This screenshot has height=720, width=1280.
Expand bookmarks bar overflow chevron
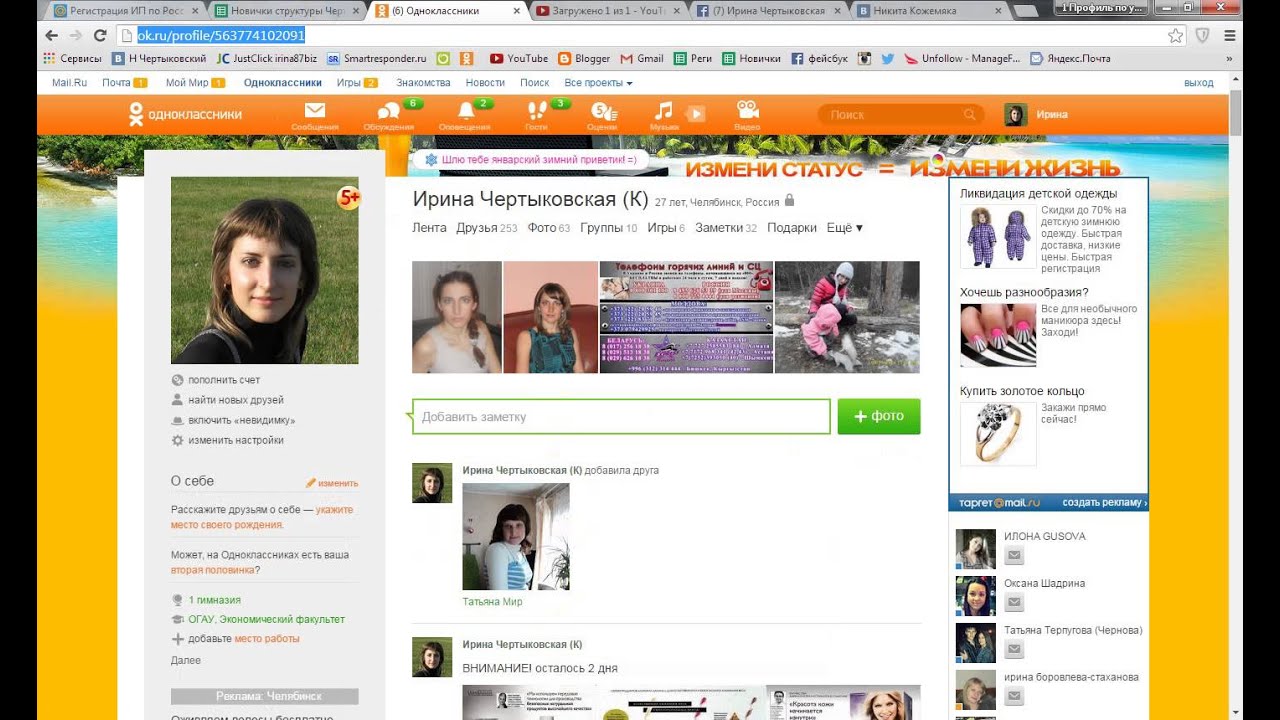(1229, 58)
